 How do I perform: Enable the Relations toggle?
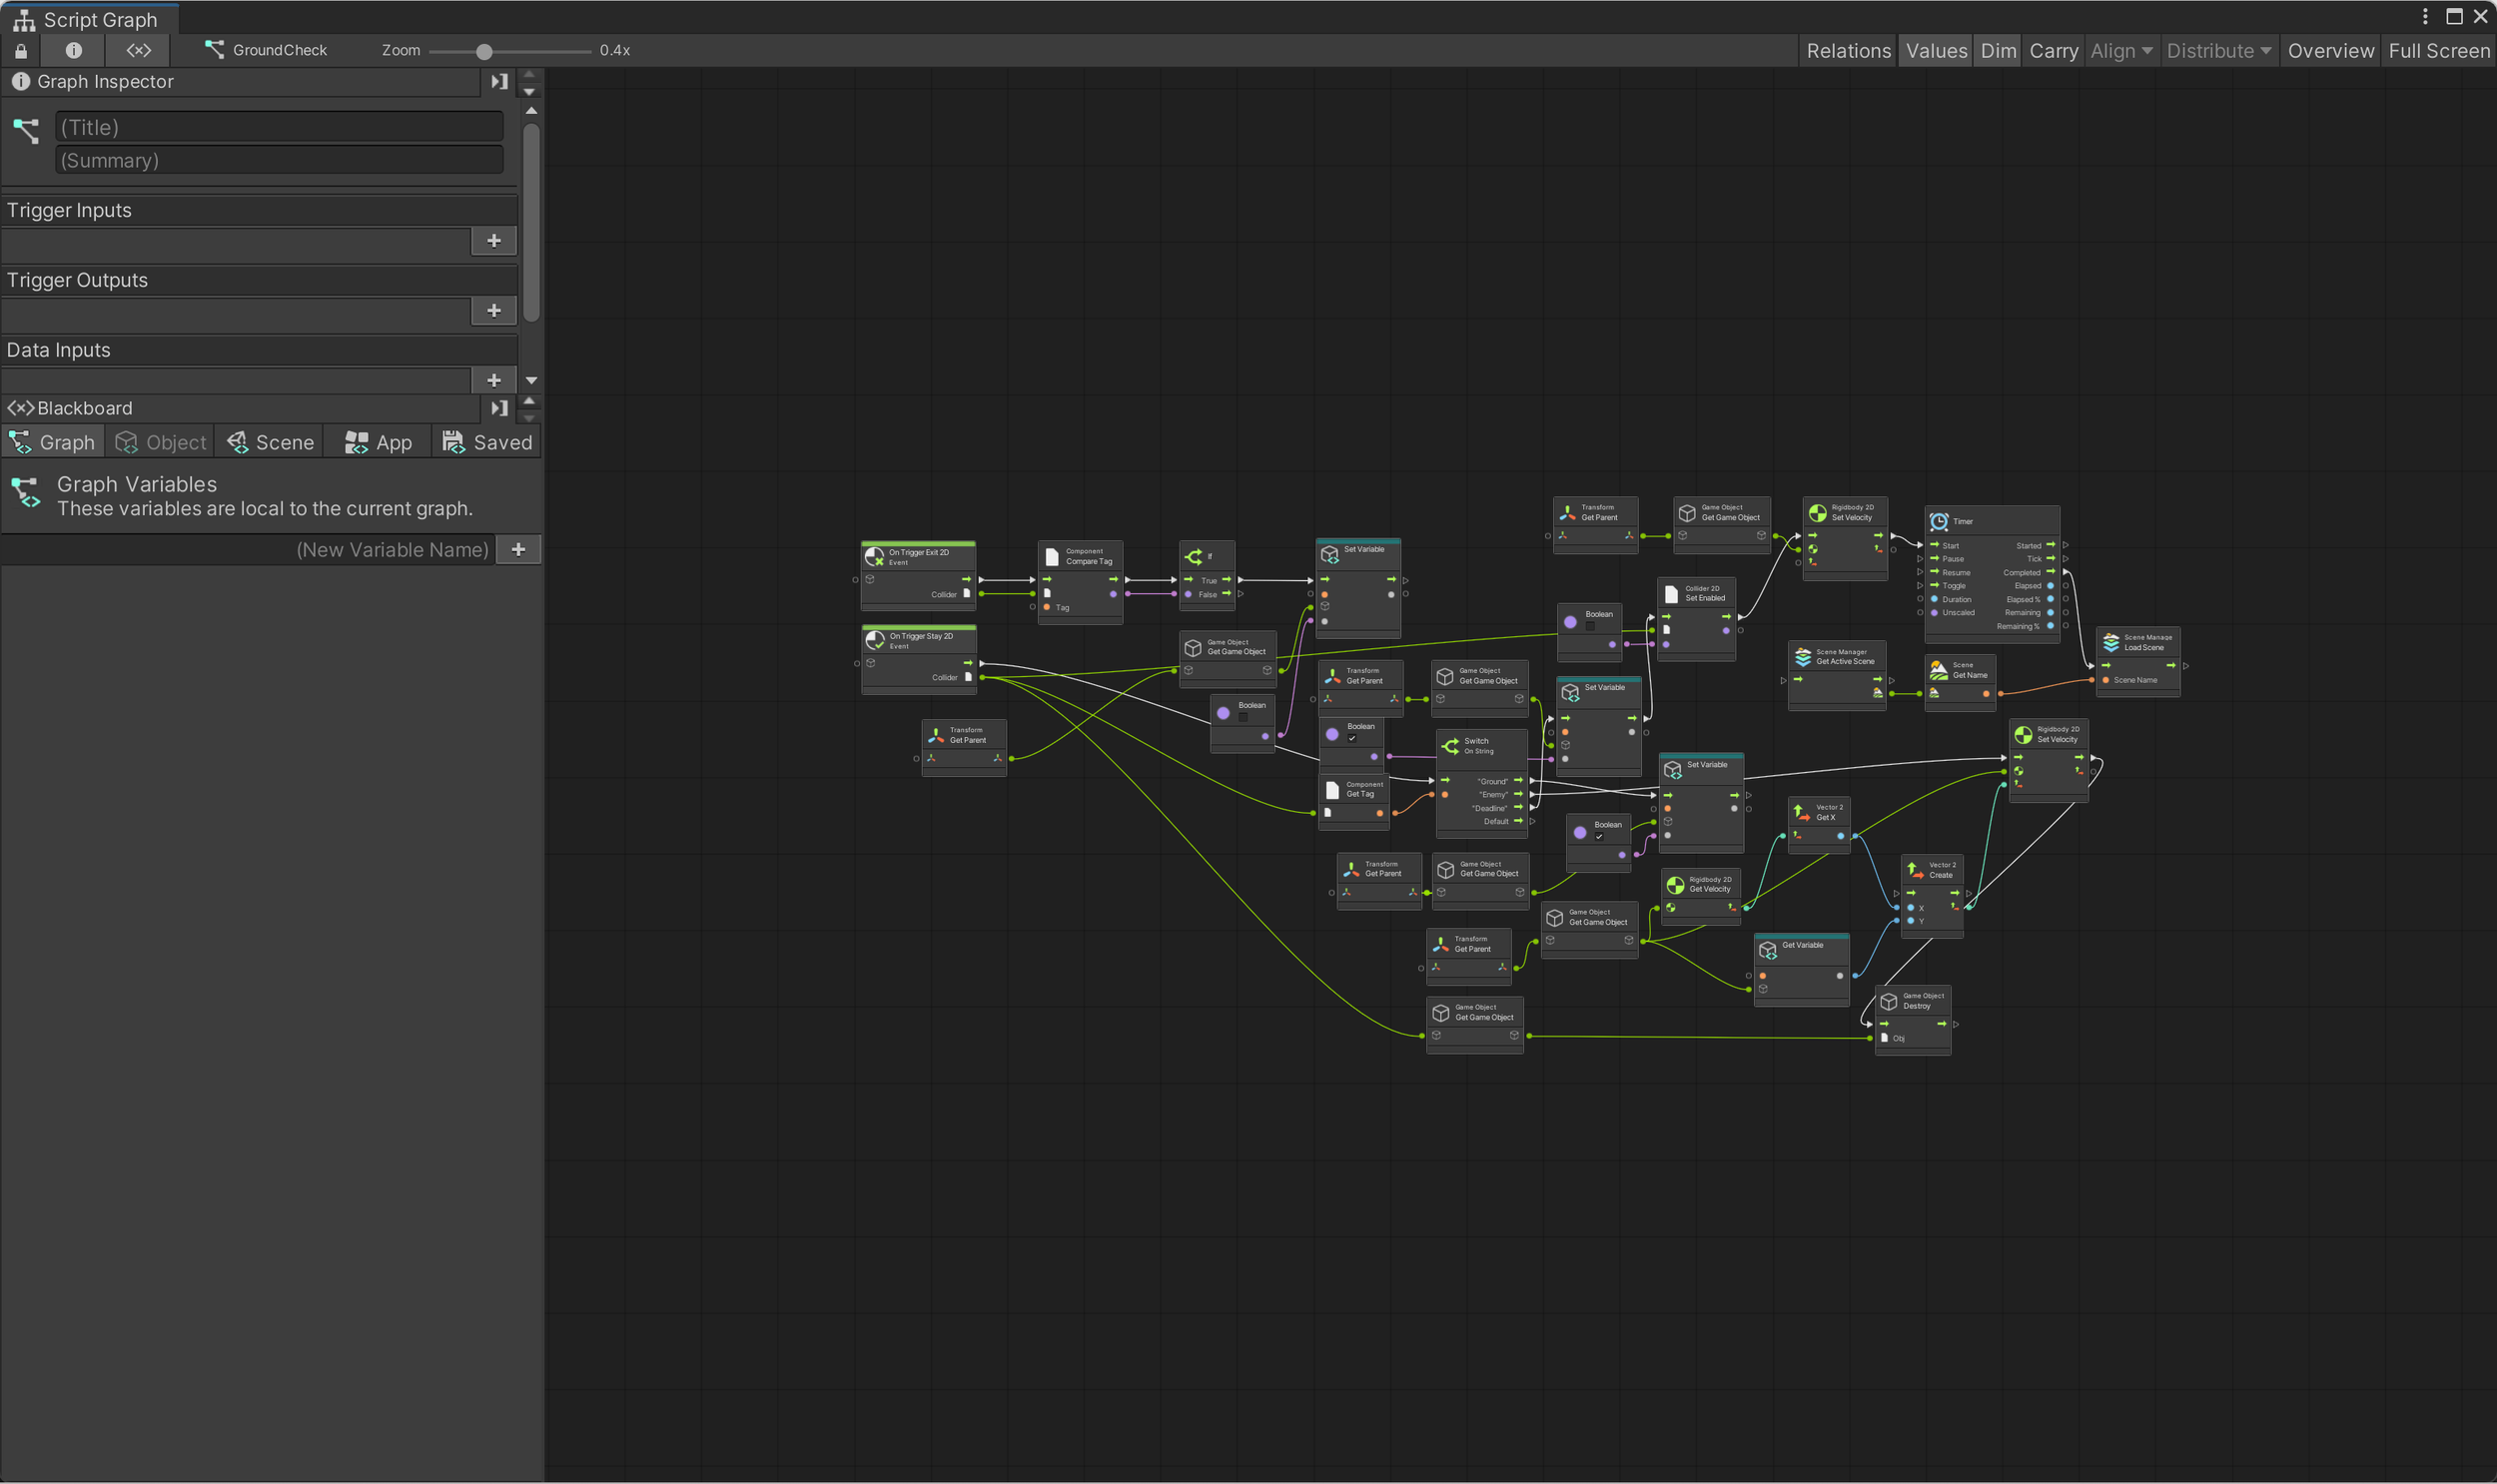[x=1848, y=51]
